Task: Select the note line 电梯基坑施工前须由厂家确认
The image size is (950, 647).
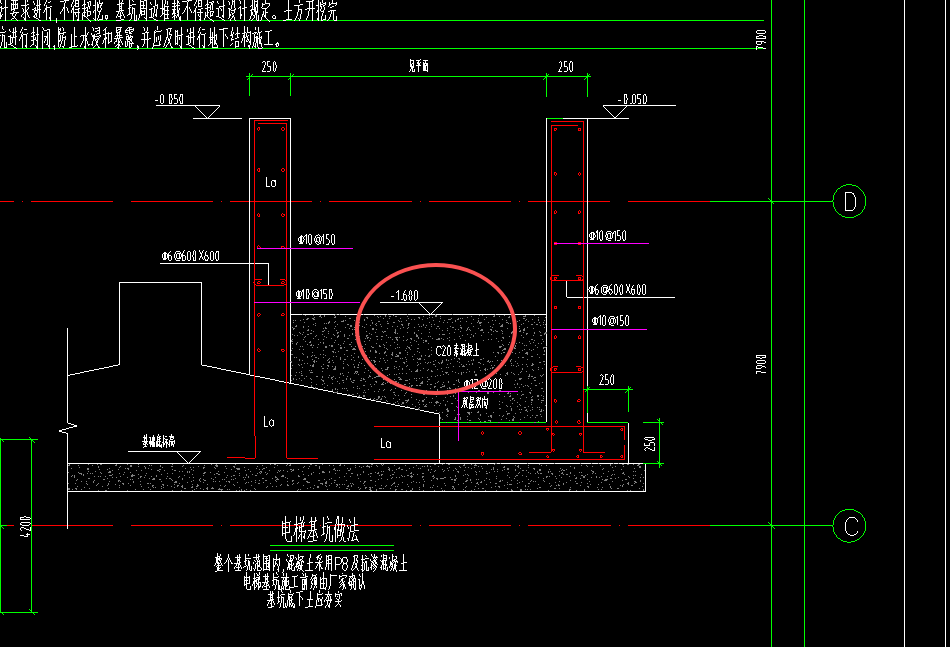Action: tap(304, 582)
